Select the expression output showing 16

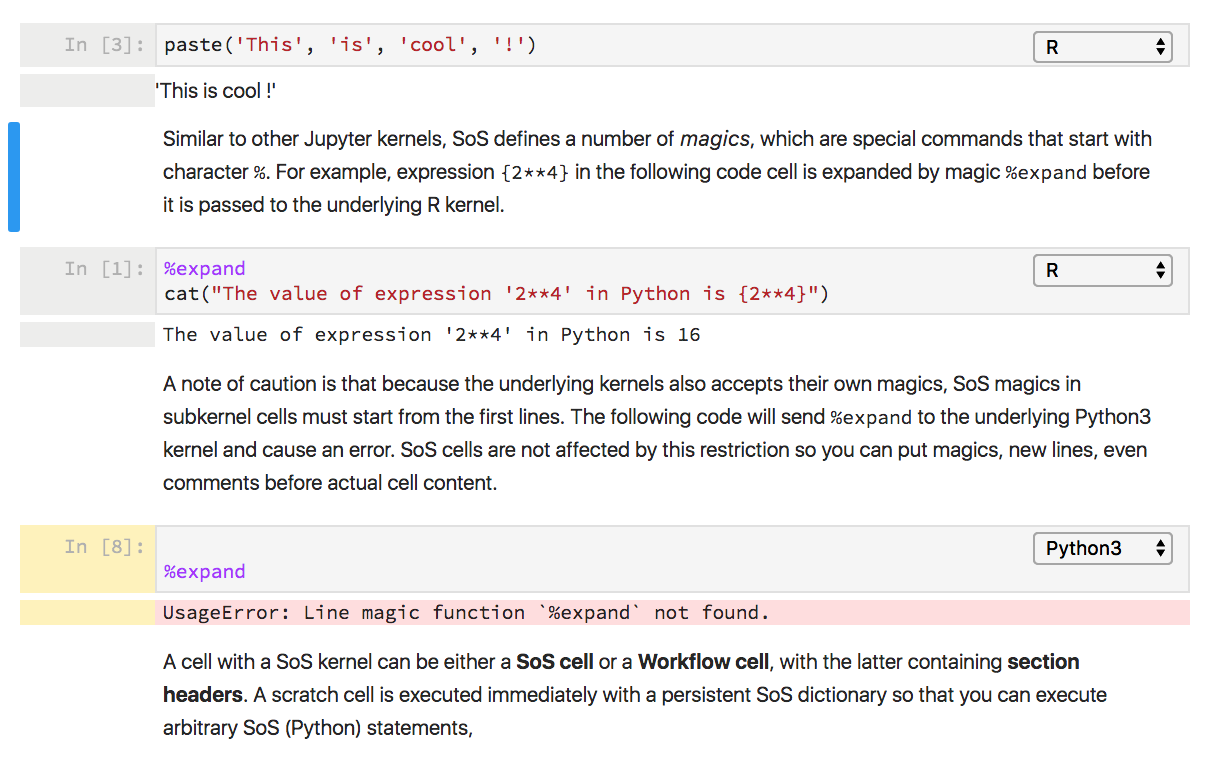pos(430,334)
